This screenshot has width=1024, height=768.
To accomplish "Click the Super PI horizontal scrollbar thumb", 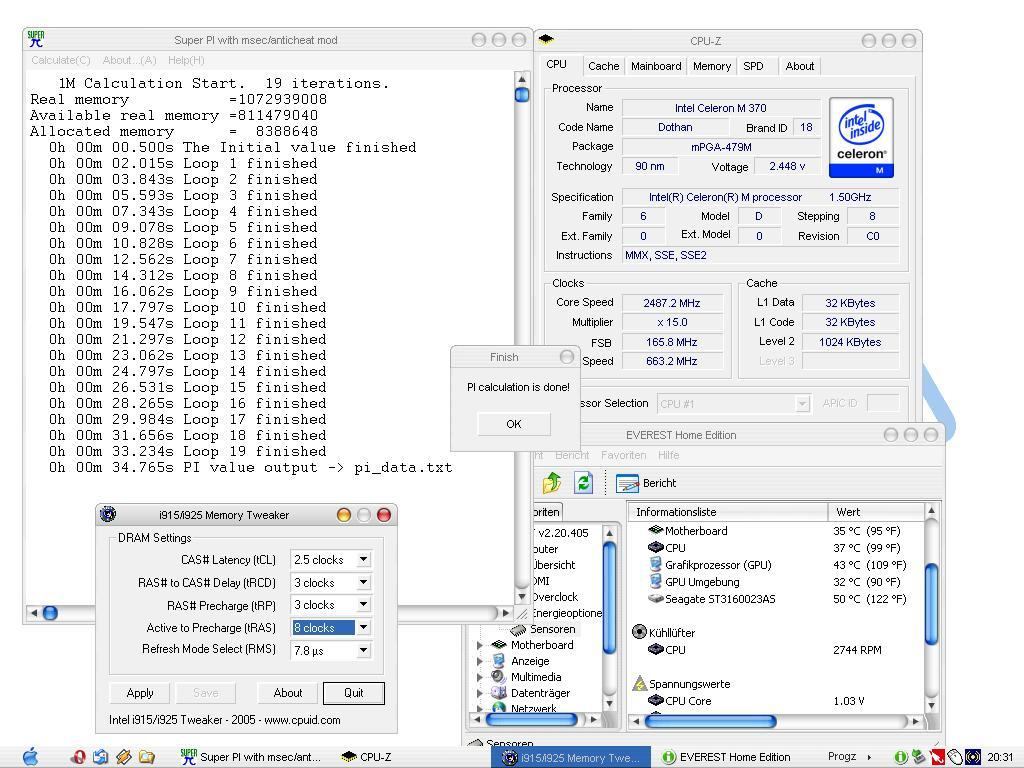I will click(50, 613).
